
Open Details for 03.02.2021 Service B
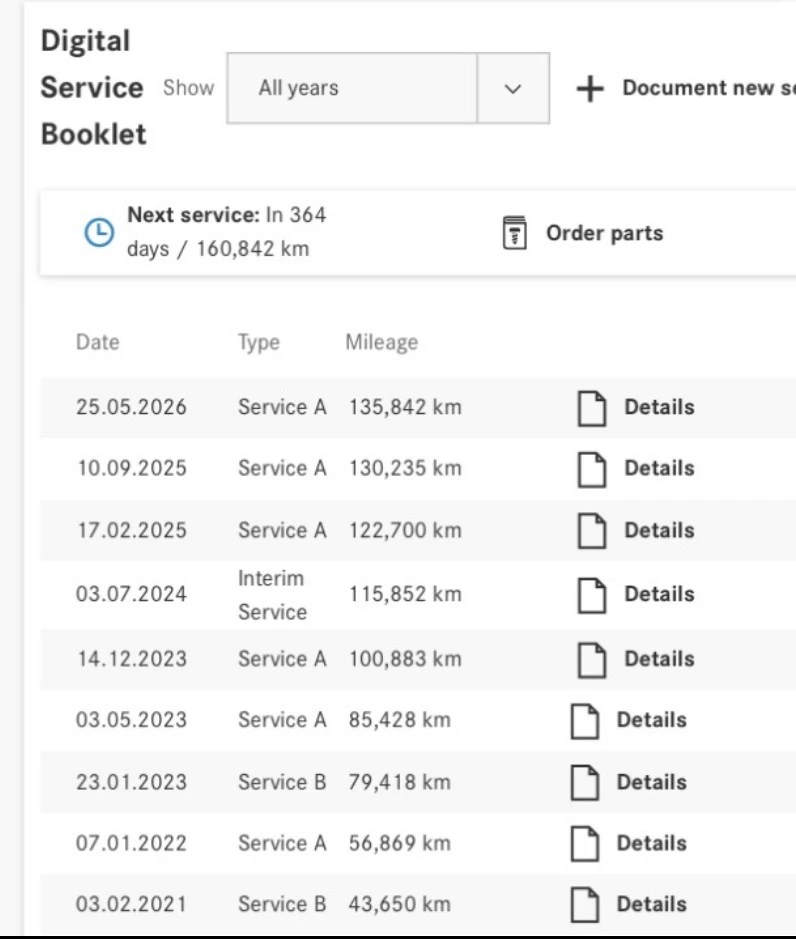tap(652, 904)
